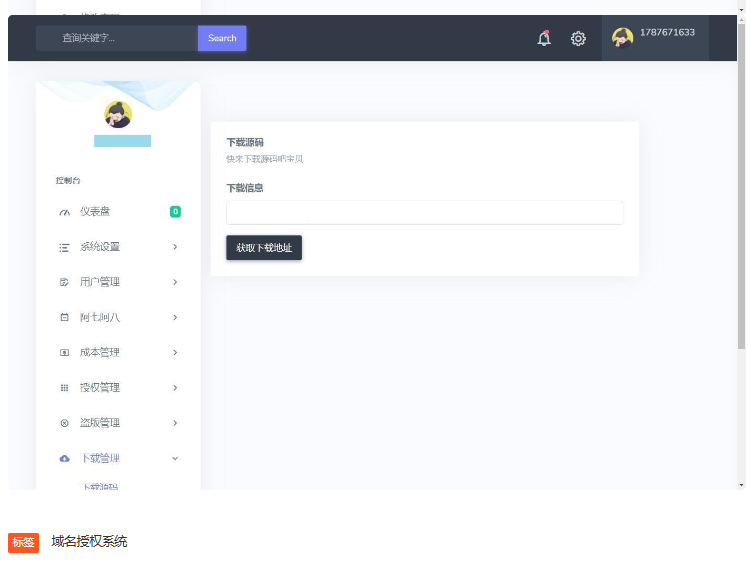Click the 仪表盘 dashboard gauge icon
The height and width of the screenshot is (562, 751).
(x=65, y=212)
